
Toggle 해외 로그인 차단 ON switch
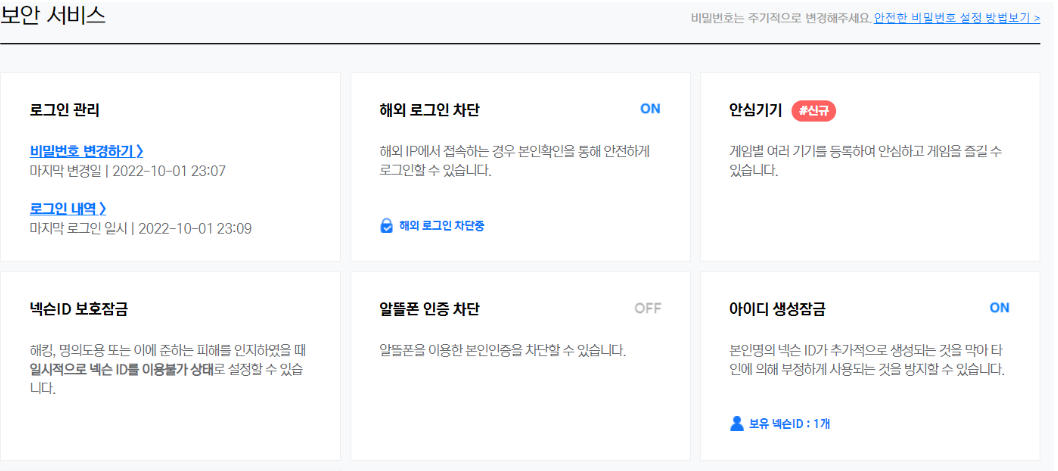tap(650, 109)
